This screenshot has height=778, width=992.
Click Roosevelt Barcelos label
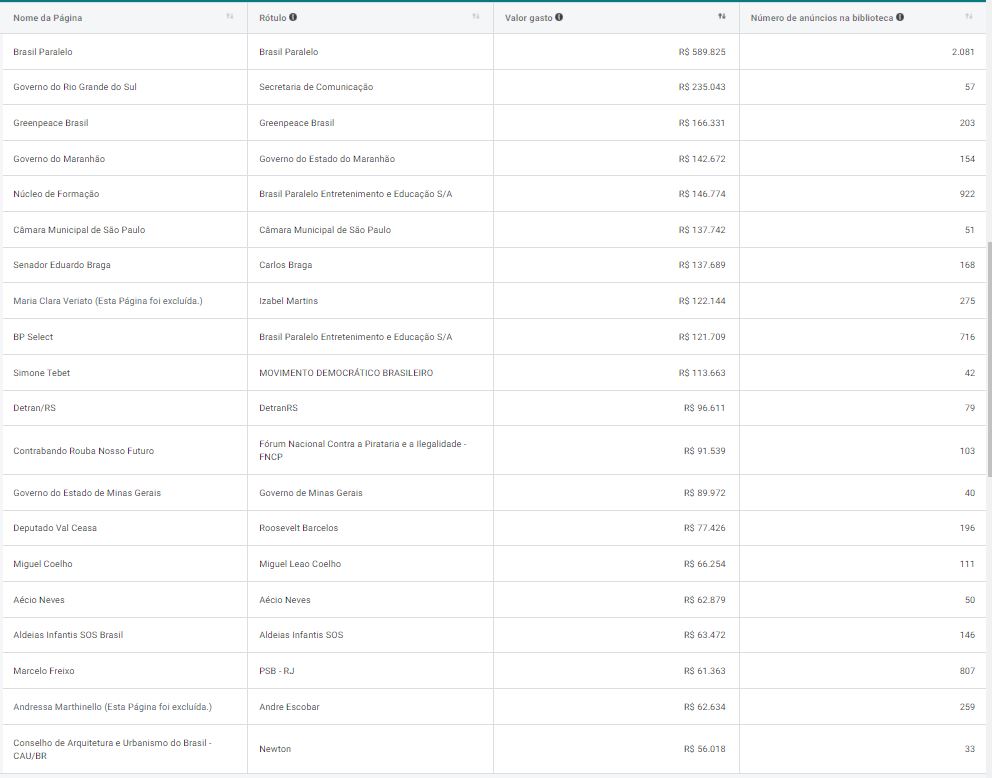tap(299, 528)
